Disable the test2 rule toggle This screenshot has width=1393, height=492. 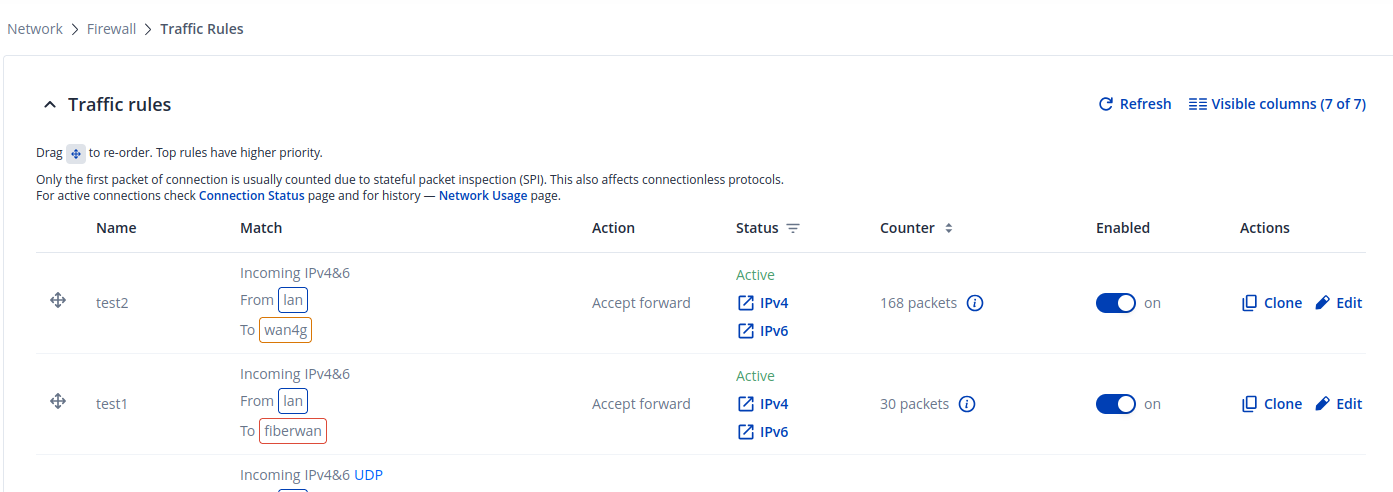point(1115,303)
